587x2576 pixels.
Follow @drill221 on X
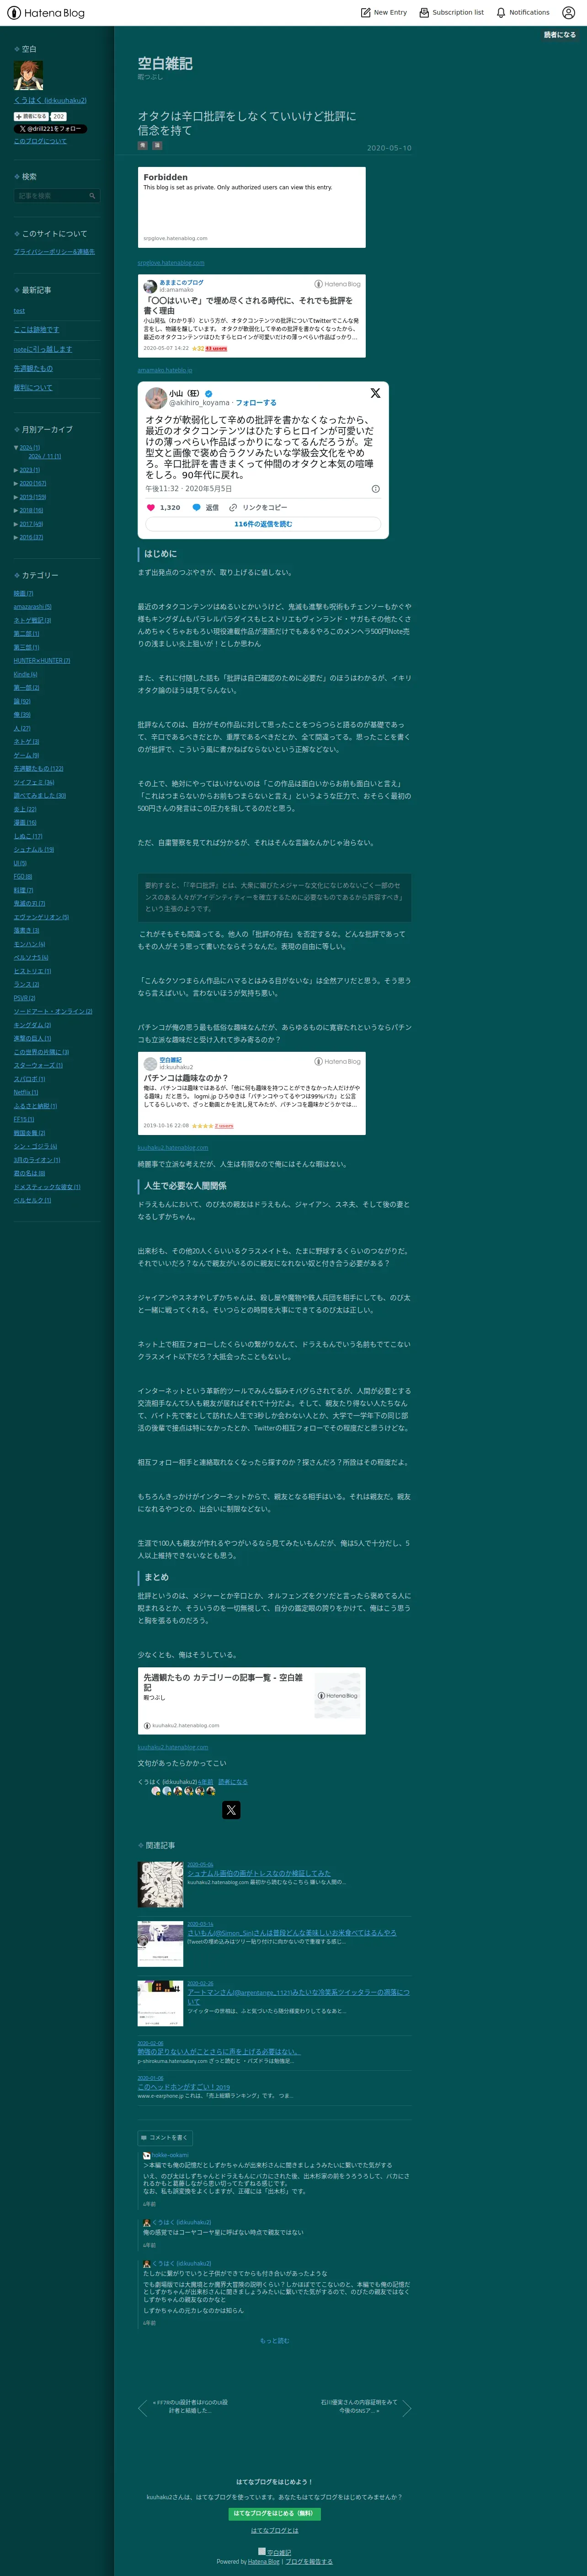tap(50, 129)
